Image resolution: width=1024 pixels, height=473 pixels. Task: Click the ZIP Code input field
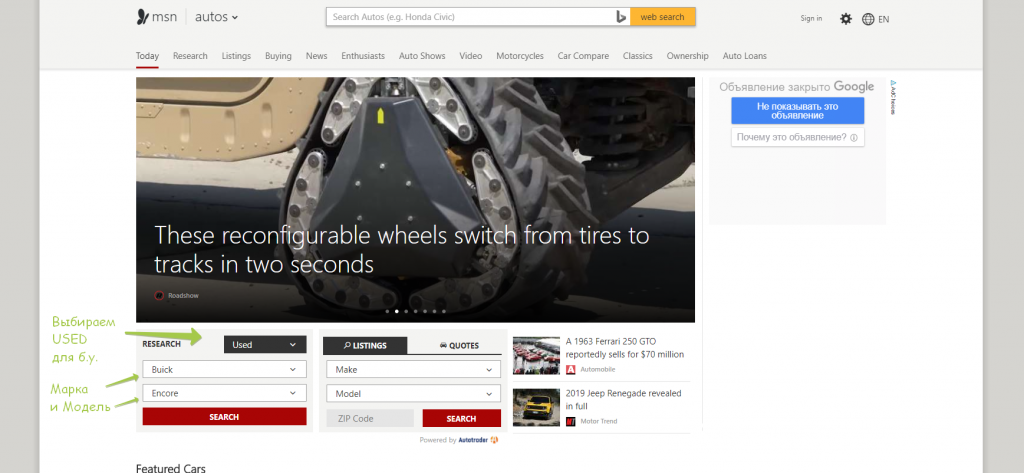370,418
